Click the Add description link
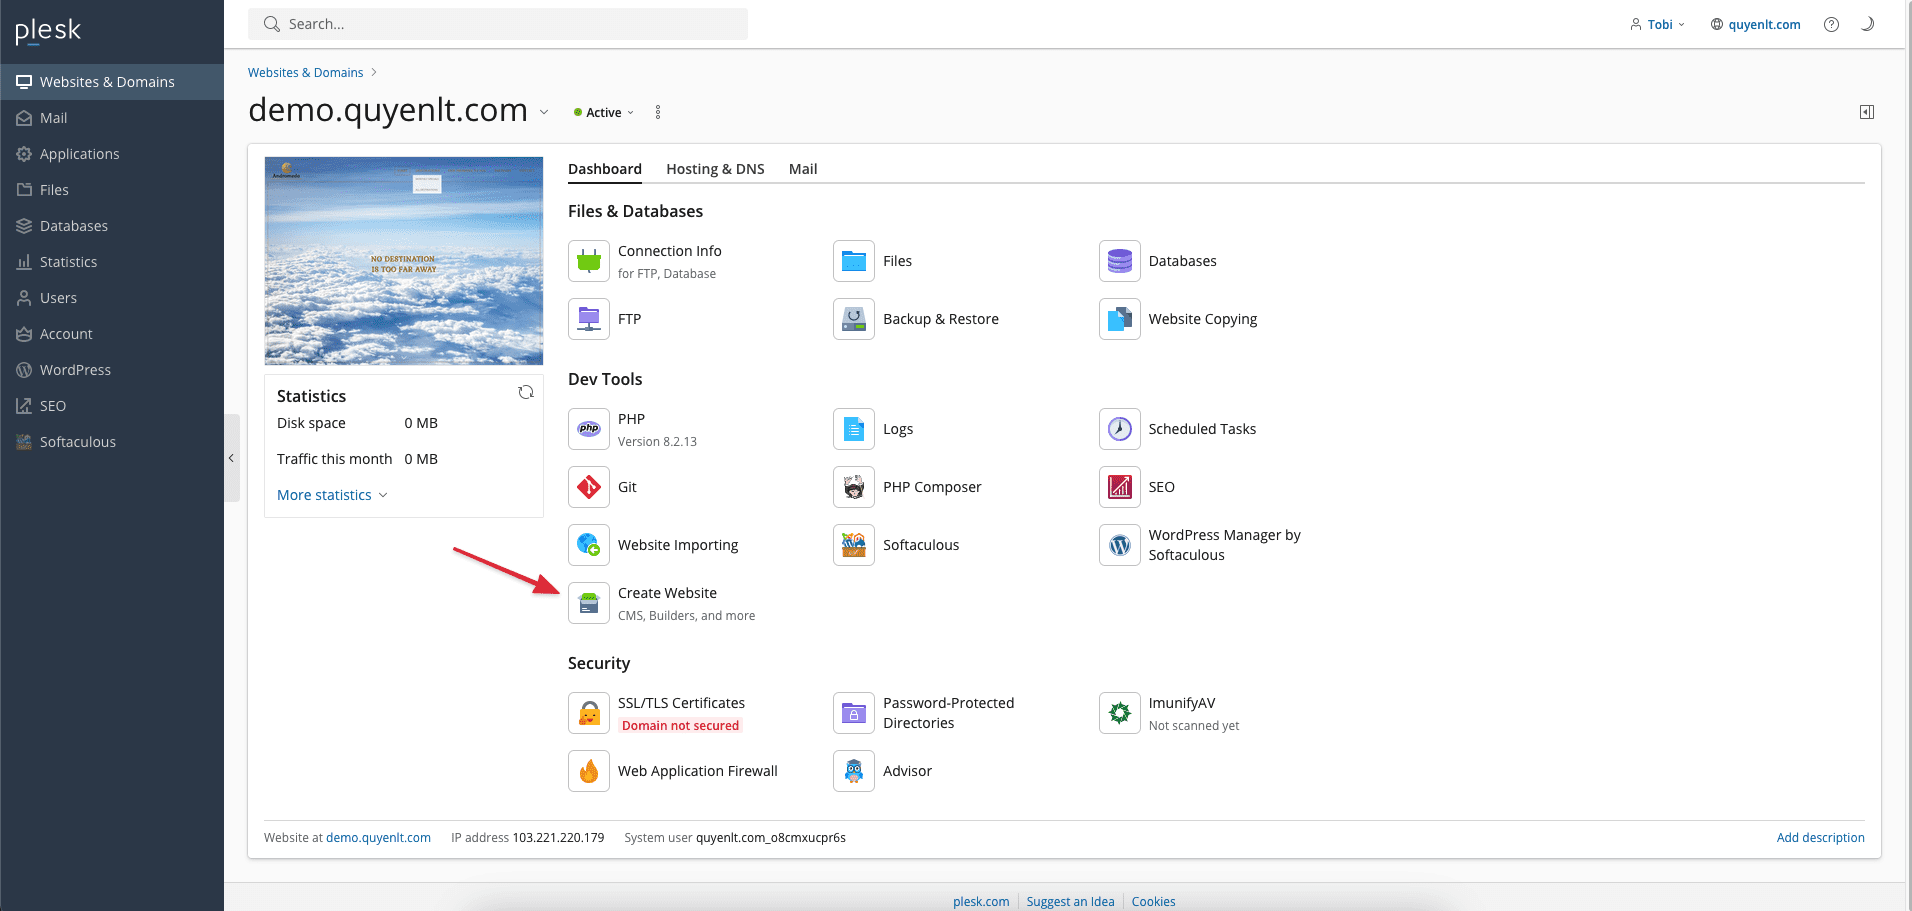This screenshot has width=1912, height=911. pyautogui.click(x=1820, y=838)
